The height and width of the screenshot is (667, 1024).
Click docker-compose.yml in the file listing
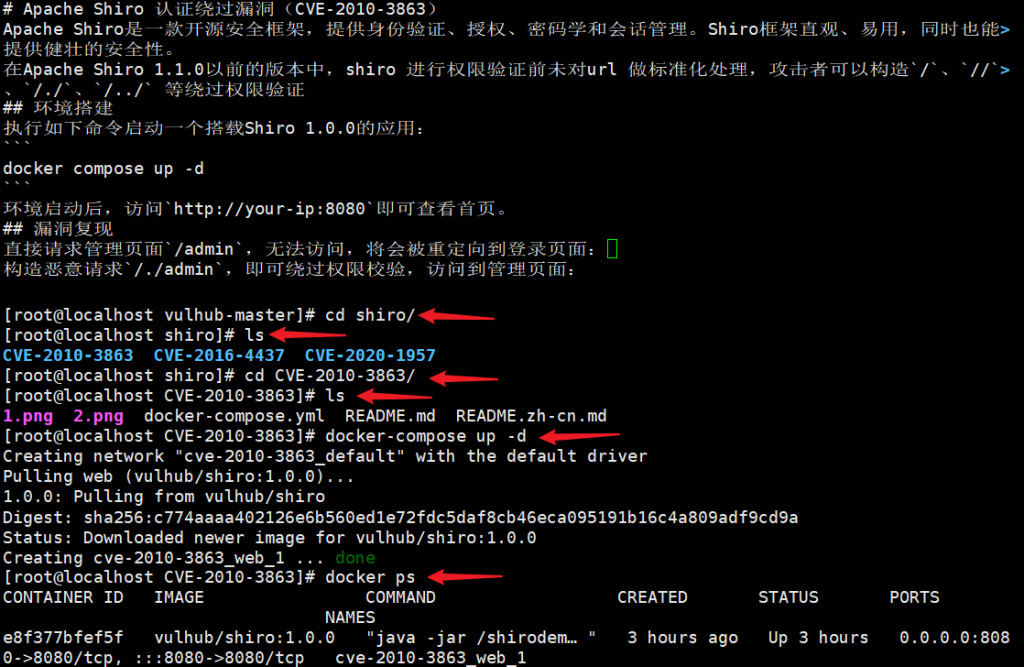(234, 416)
